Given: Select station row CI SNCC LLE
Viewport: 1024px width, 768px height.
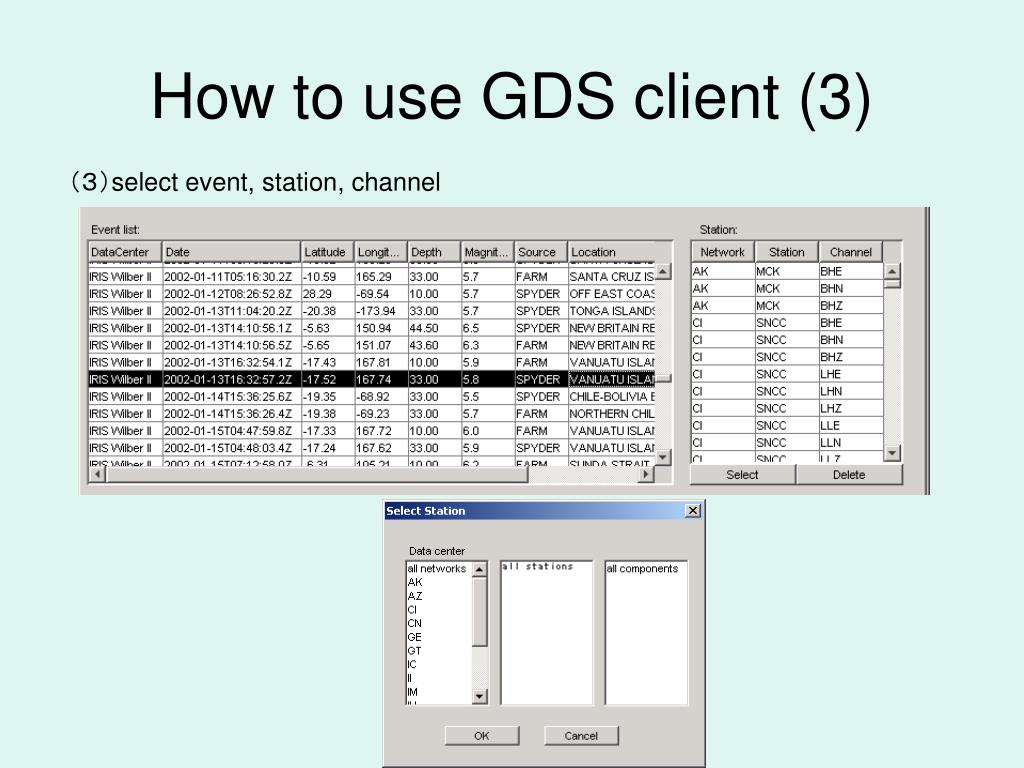Looking at the screenshot, I should pyautogui.click(x=787, y=425).
